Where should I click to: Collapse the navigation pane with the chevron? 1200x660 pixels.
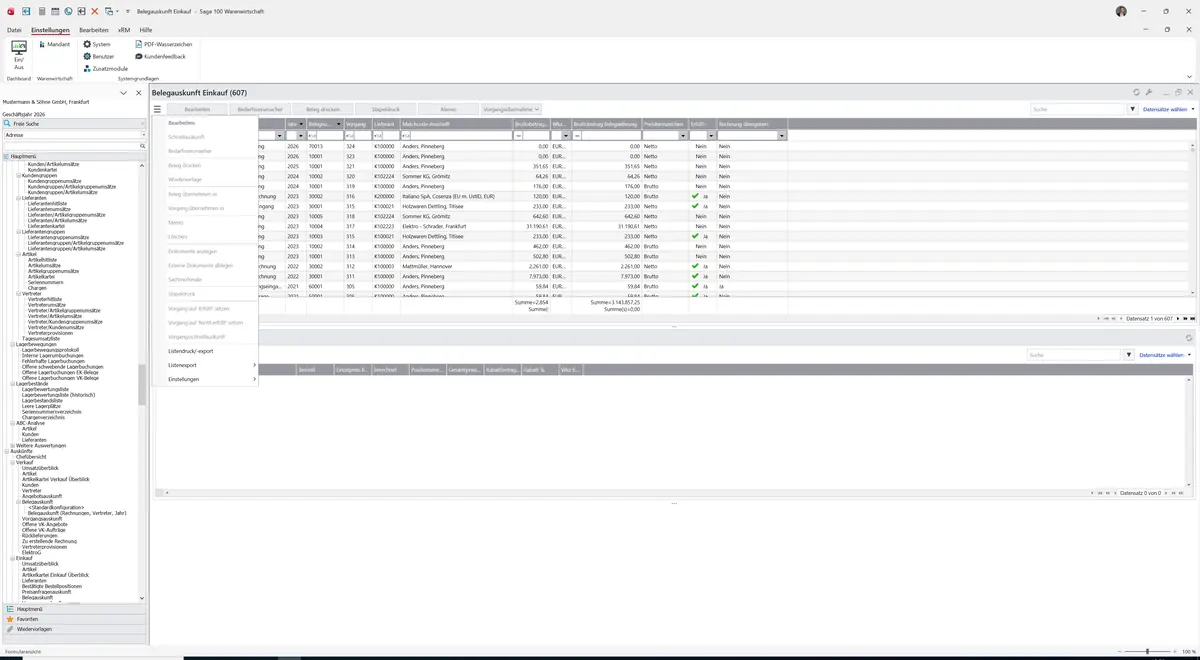(123, 92)
